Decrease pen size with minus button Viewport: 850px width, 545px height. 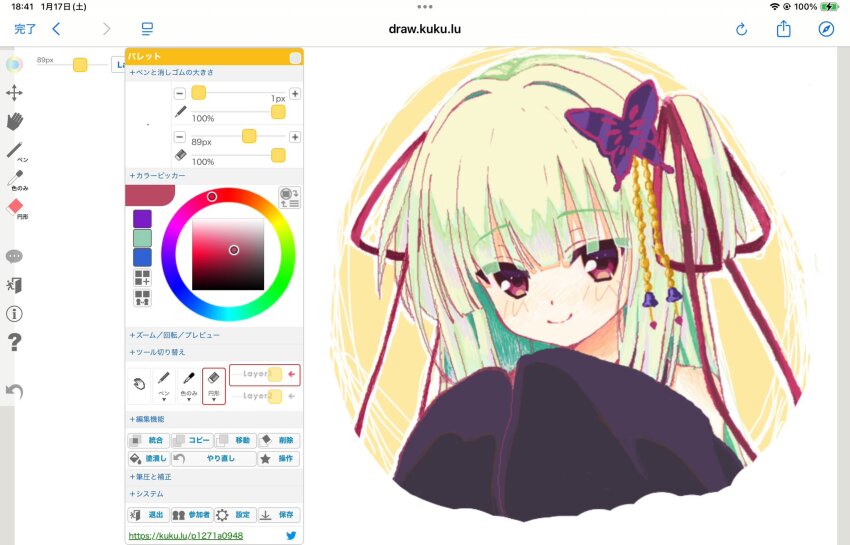coord(179,93)
